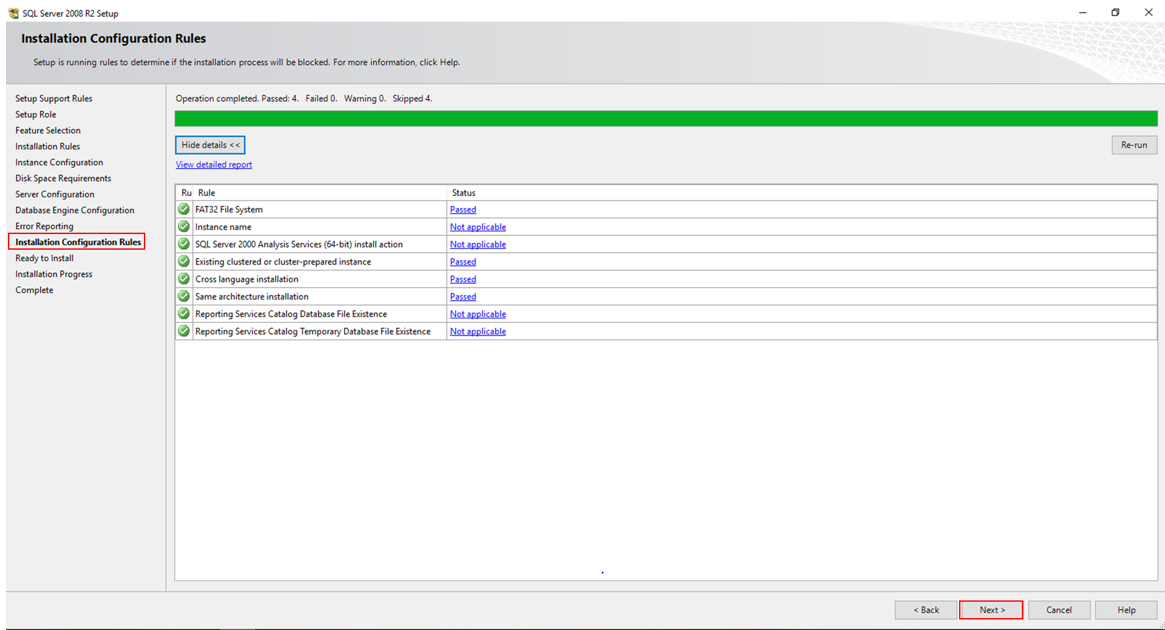Viewport: 1165px width, 630px height.
Task: Click Reporting Services Catalog Database File Existence text
Action: pyautogui.click(x=291, y=314)
